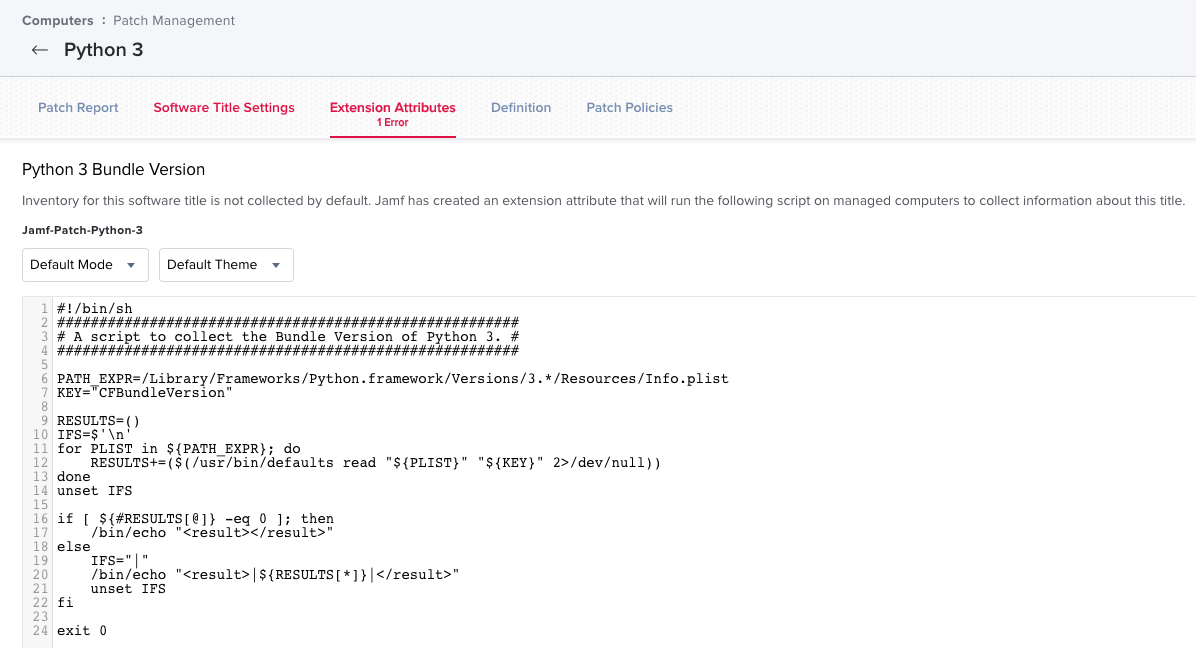Click the KEY="CFBundleVersion" line
The width and height of the screenshot is (1196, 648).
145,393
